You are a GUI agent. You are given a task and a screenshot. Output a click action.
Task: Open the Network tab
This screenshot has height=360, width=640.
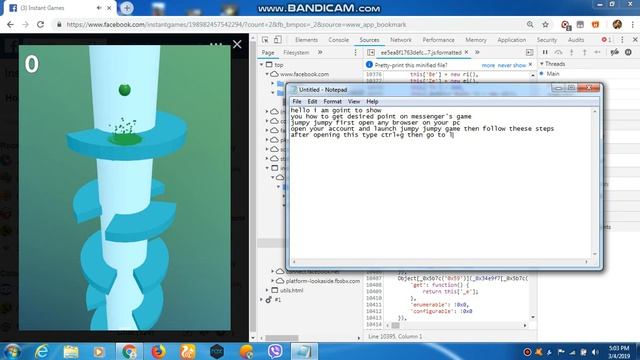[401, 40]
